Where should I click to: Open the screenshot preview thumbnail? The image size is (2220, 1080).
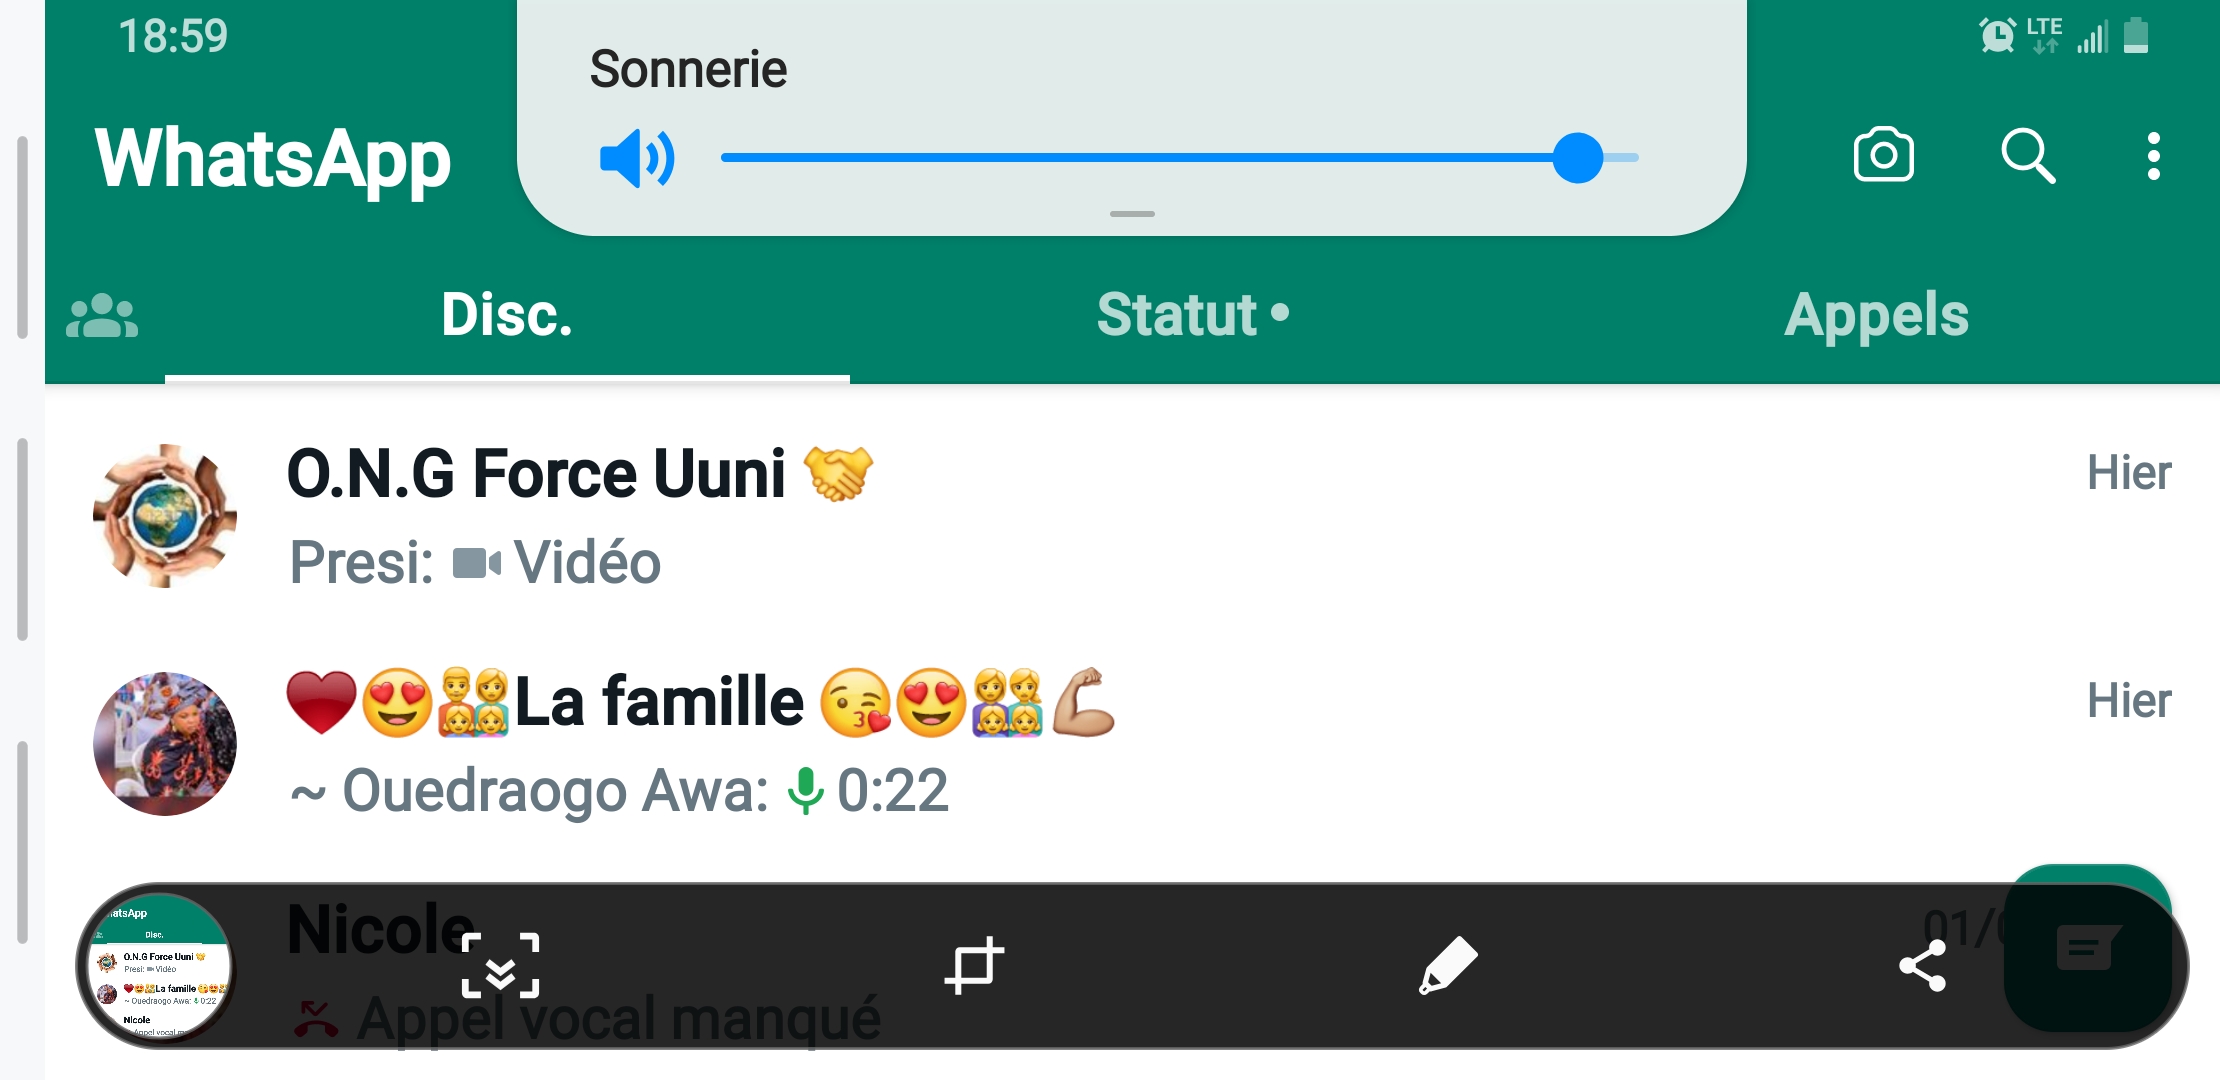pos(159,967)
